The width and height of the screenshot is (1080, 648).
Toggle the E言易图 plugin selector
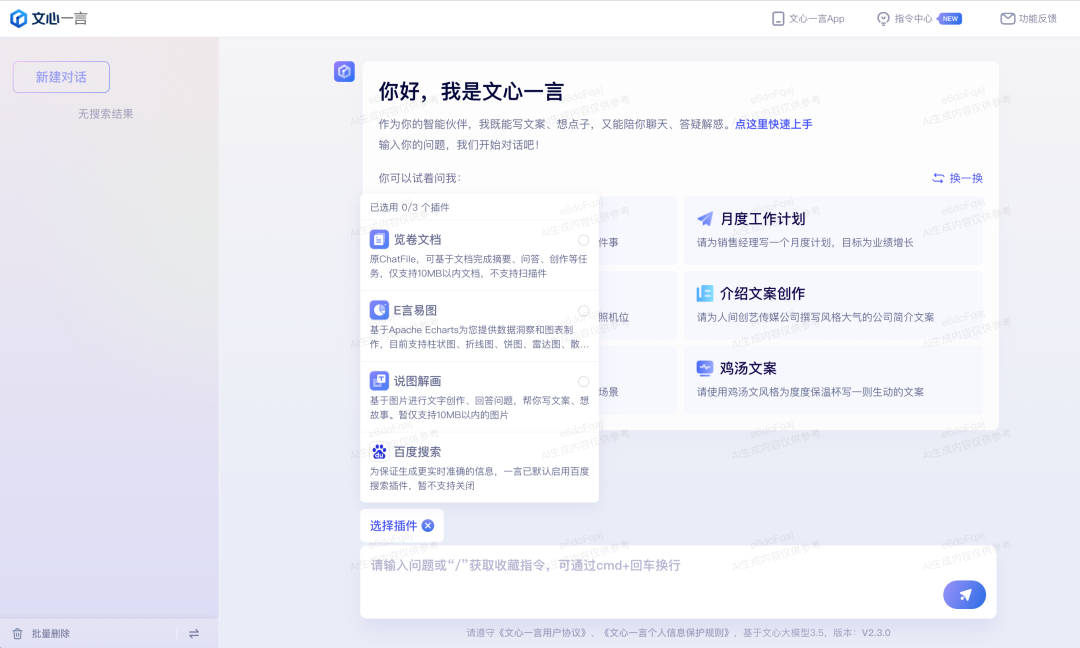coord(583,311)
